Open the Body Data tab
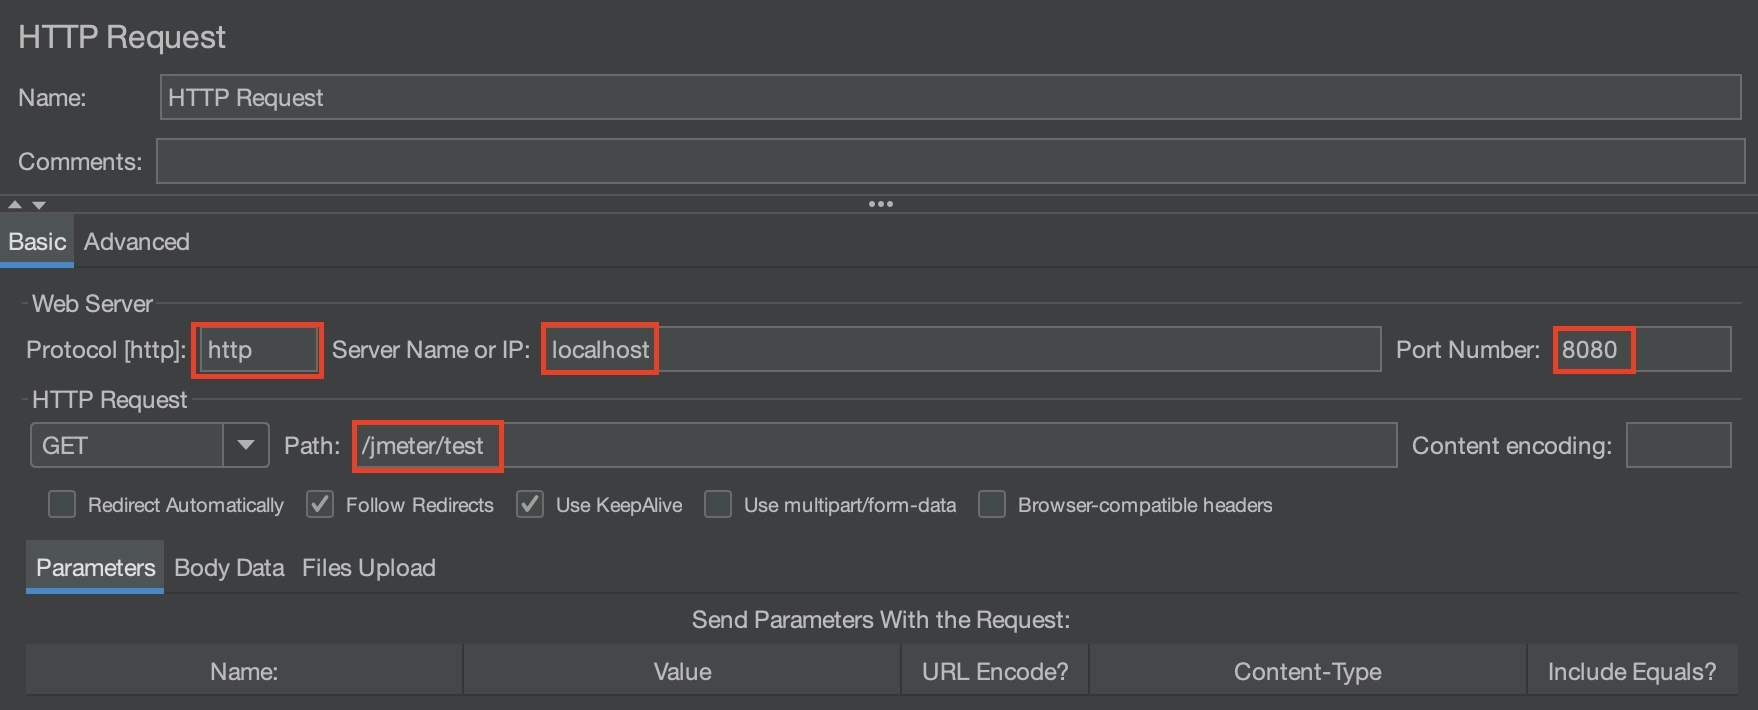The image size is (1758, 710). pyautogui.click(x=229, y=568)
